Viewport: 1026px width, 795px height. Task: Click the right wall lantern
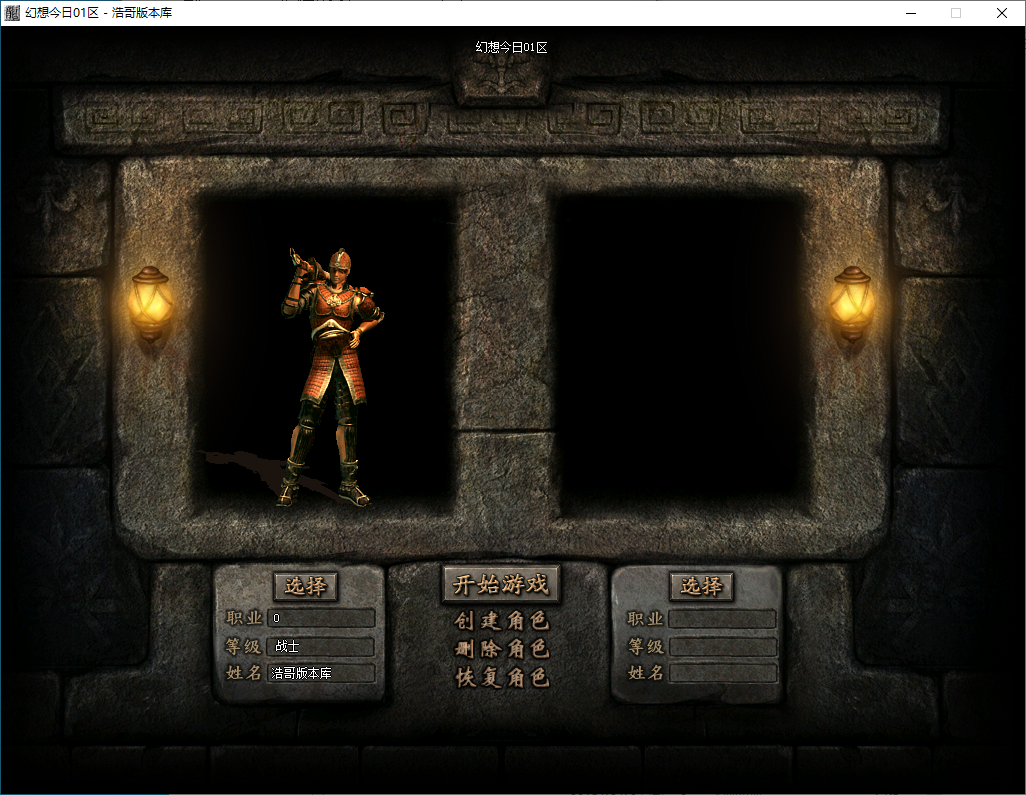(x=851, y=304)
